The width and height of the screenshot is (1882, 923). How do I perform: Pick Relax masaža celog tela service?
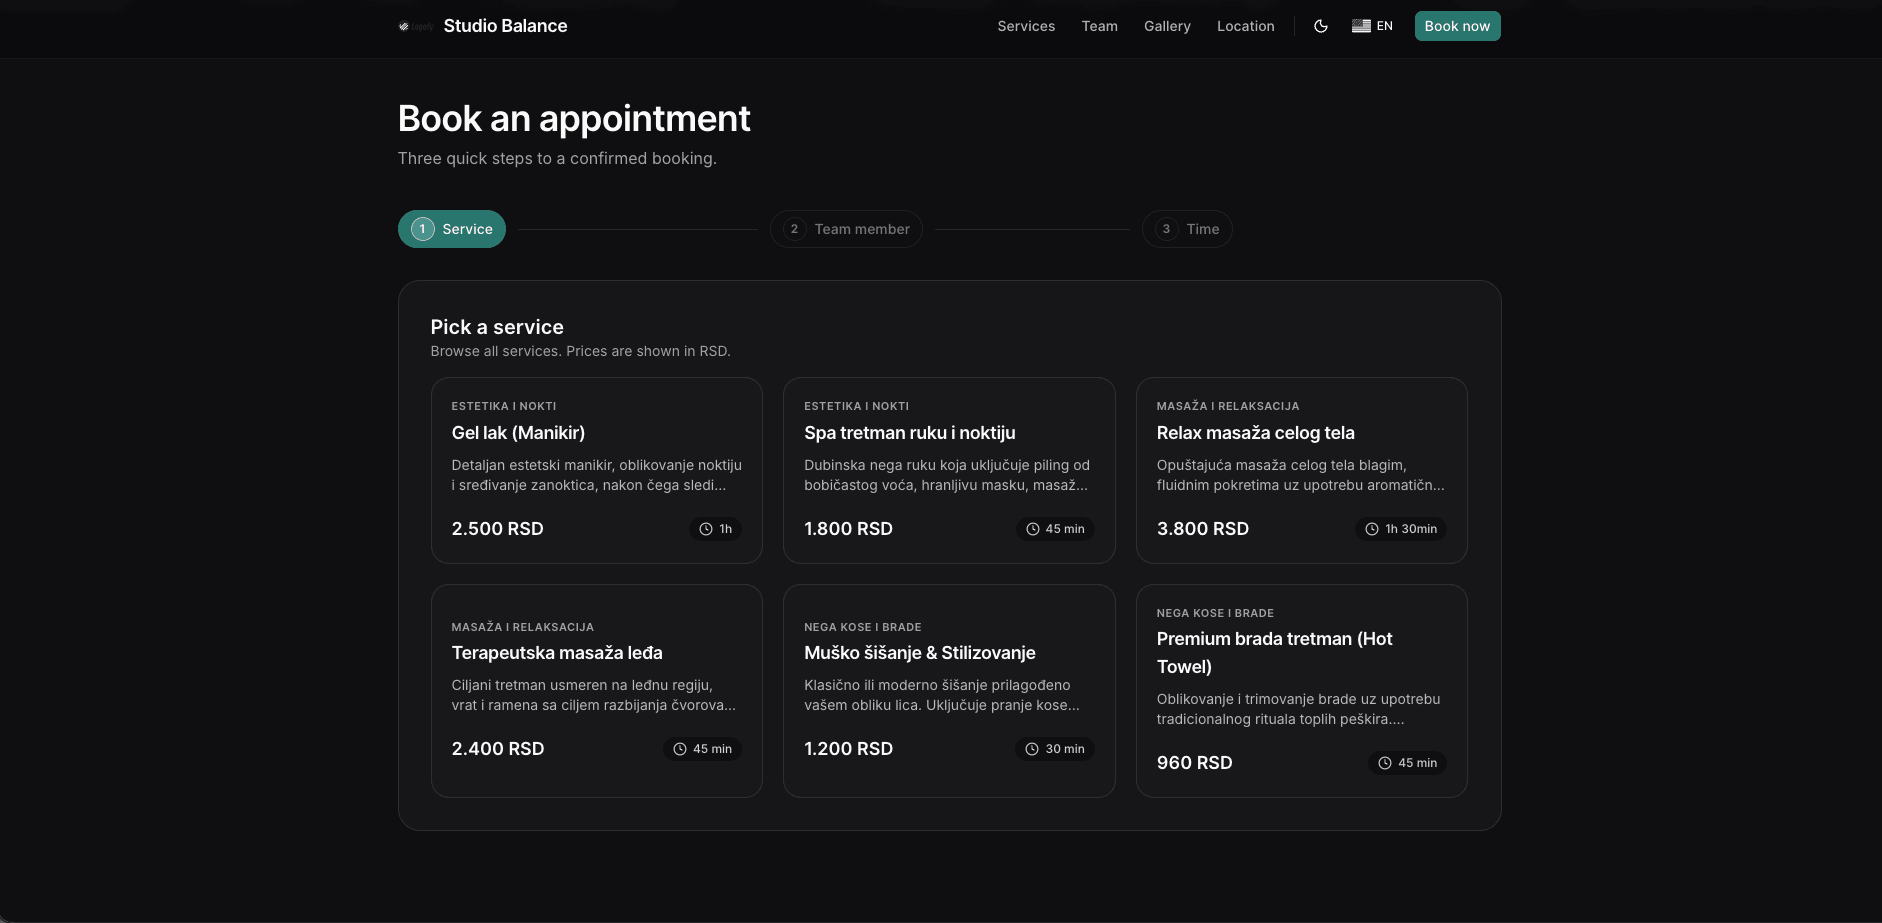tap(1302, 470)
